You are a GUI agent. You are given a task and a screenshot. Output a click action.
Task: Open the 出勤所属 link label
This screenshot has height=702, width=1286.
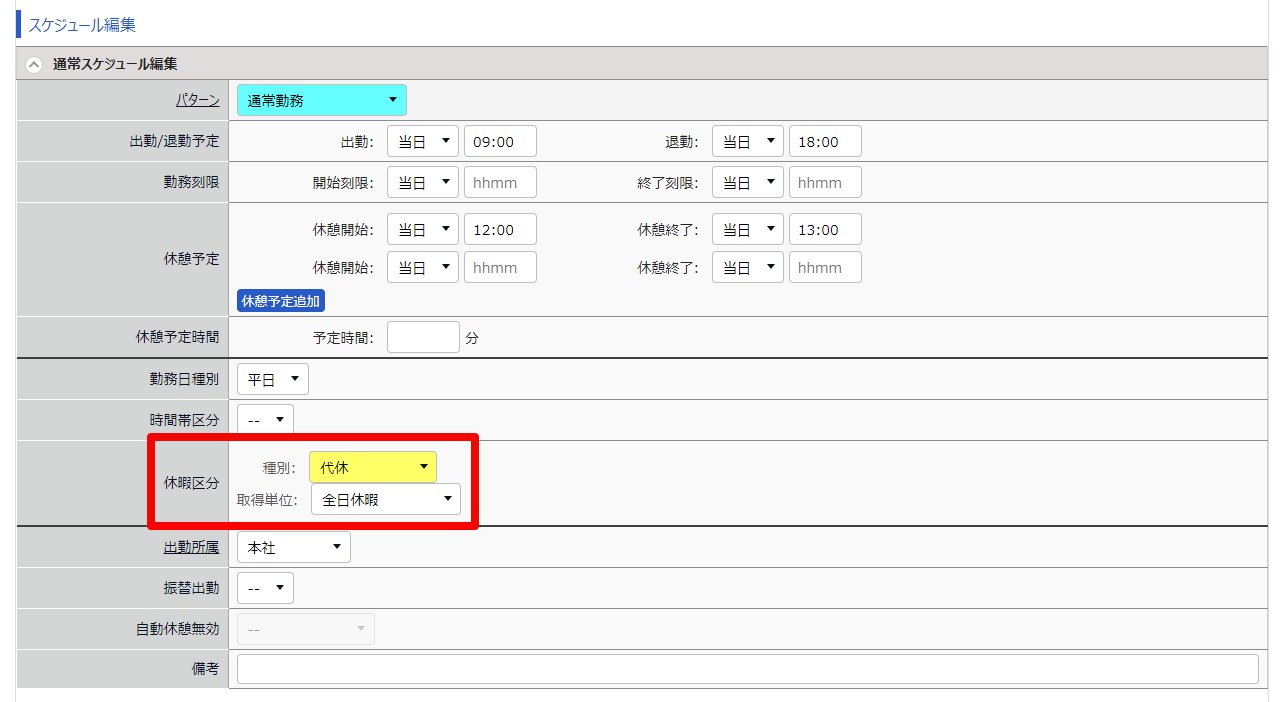click(x=191, y=547)
